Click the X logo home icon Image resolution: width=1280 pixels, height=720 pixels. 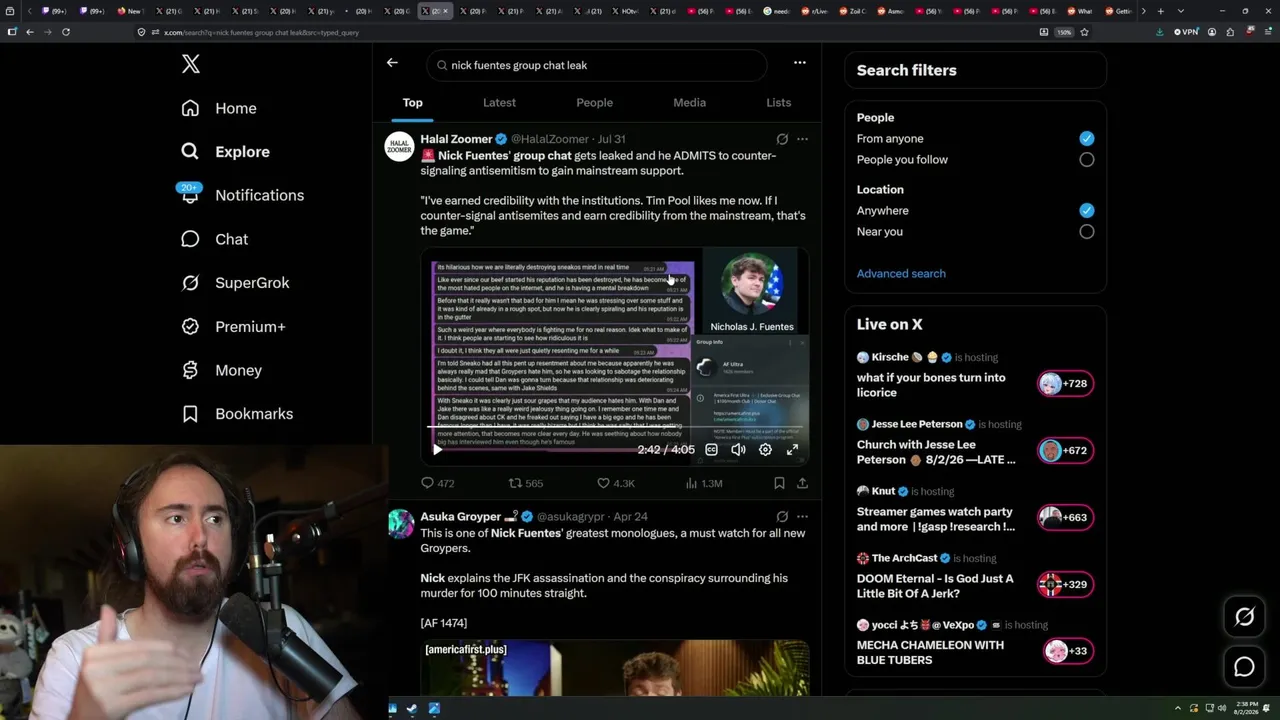coord(191,65)
